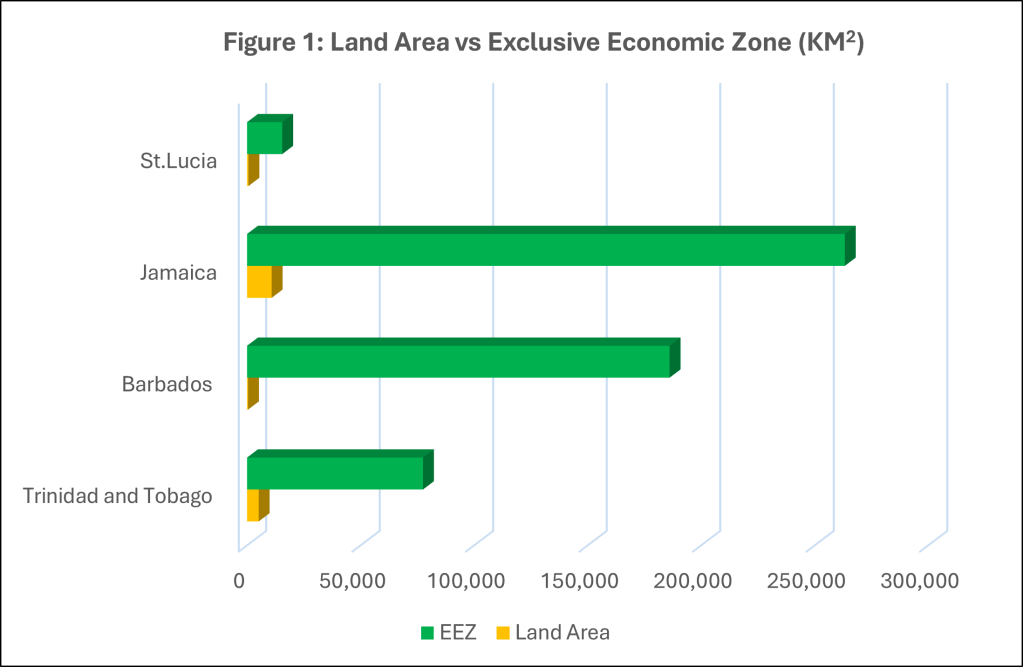The image size is (1023, 667).
Task: Click the St.Lucia category label
Action: coord(177,160)
